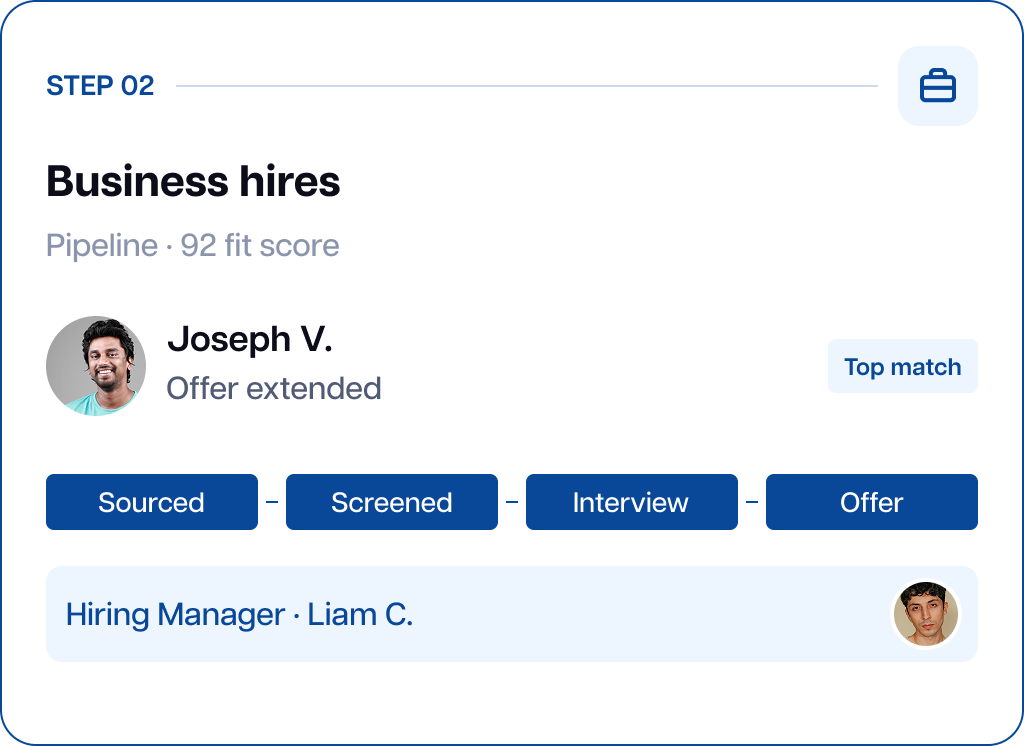The image size is (1024, 746).
Task: Click the Joseph V. name
Action: (250, 340)
